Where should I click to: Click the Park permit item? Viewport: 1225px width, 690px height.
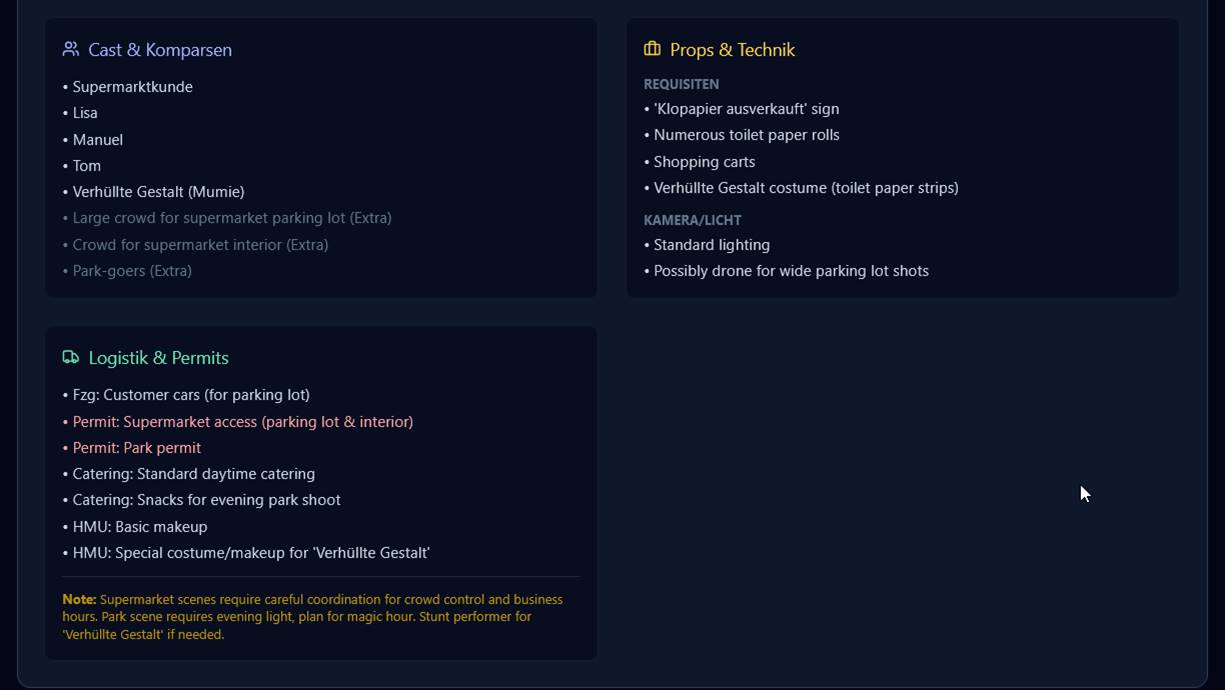coord(136,448)
